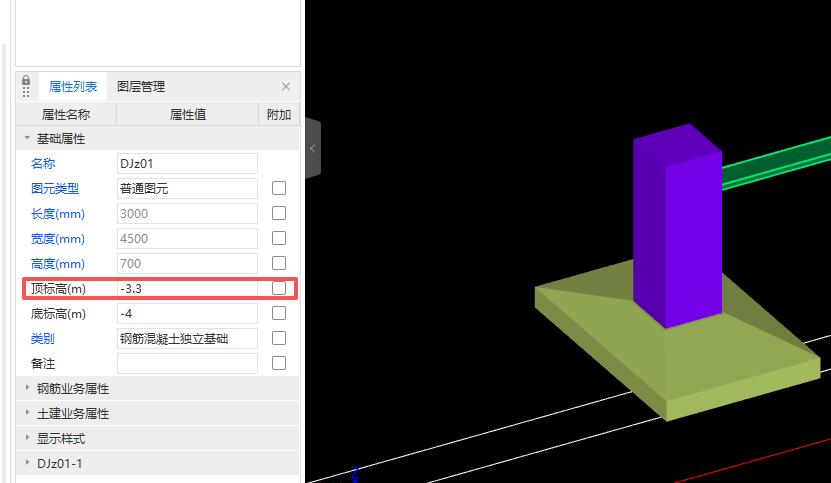
Task: Open the 图层管理 tab
Action: point(141,86)
